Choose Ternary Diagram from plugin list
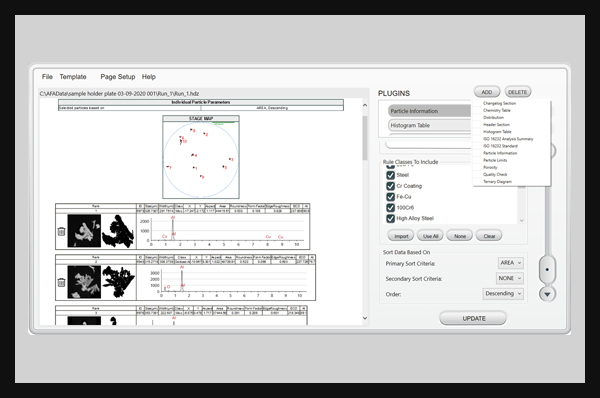The width and height of the screenshot is (600, 398). point(497,182)
